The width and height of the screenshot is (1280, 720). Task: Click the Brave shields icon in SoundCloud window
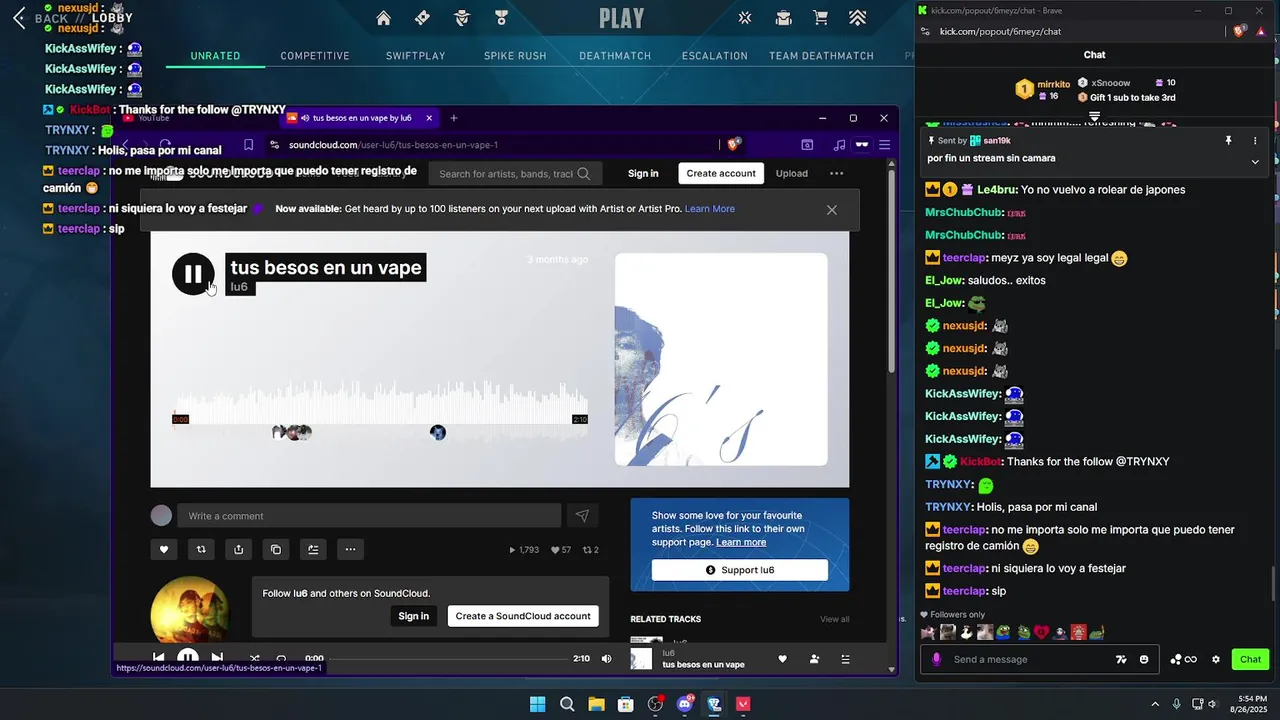click(733, 145)
